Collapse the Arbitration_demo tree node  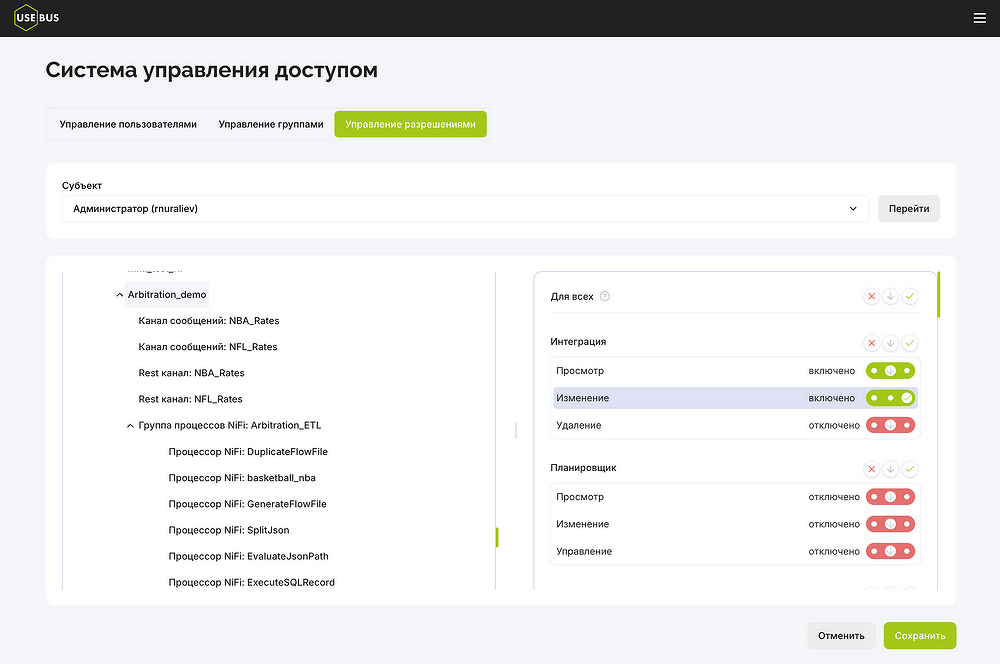click(x=120, y=295)
